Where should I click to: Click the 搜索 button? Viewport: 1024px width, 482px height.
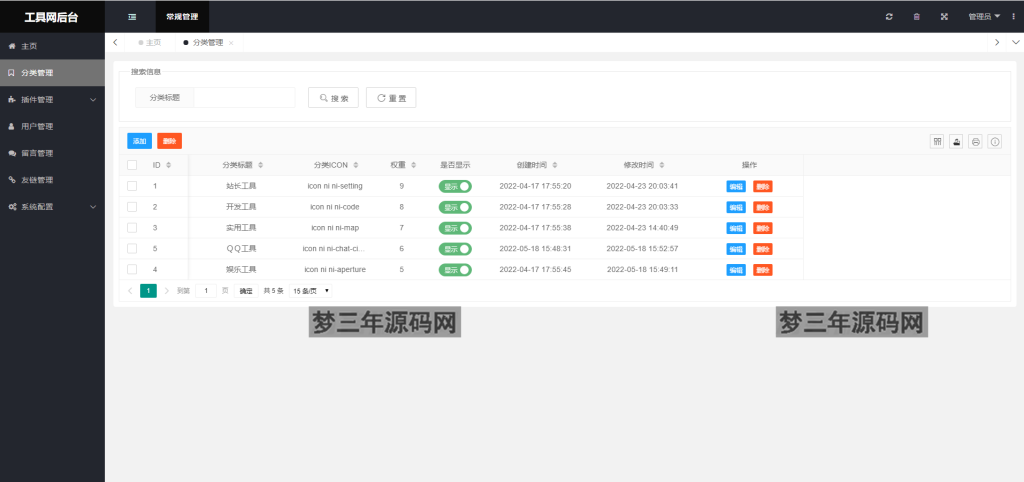coord(333,98)
